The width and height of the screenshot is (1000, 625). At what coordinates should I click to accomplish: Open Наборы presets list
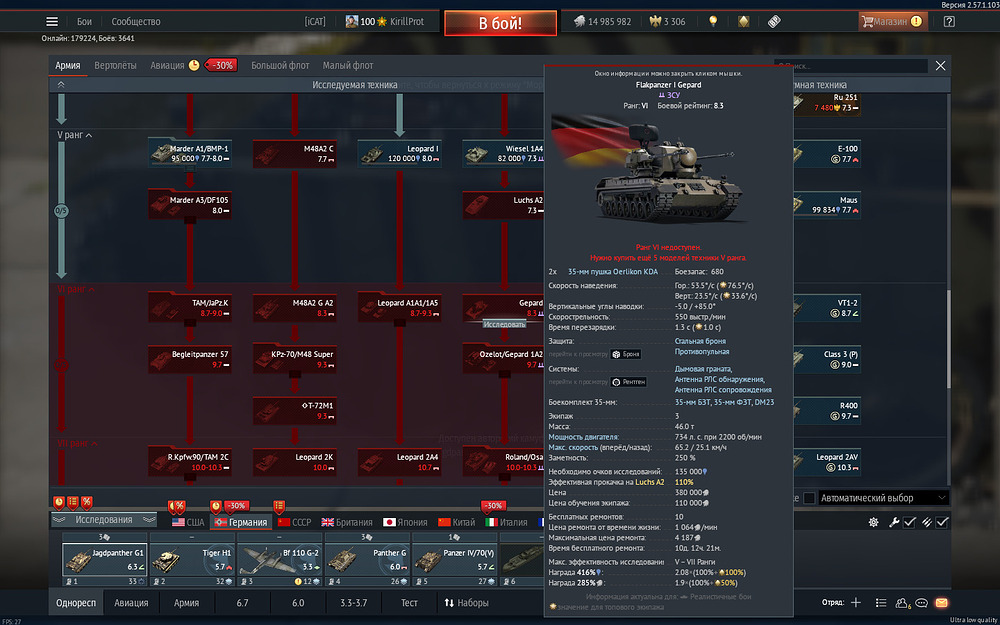466,603
